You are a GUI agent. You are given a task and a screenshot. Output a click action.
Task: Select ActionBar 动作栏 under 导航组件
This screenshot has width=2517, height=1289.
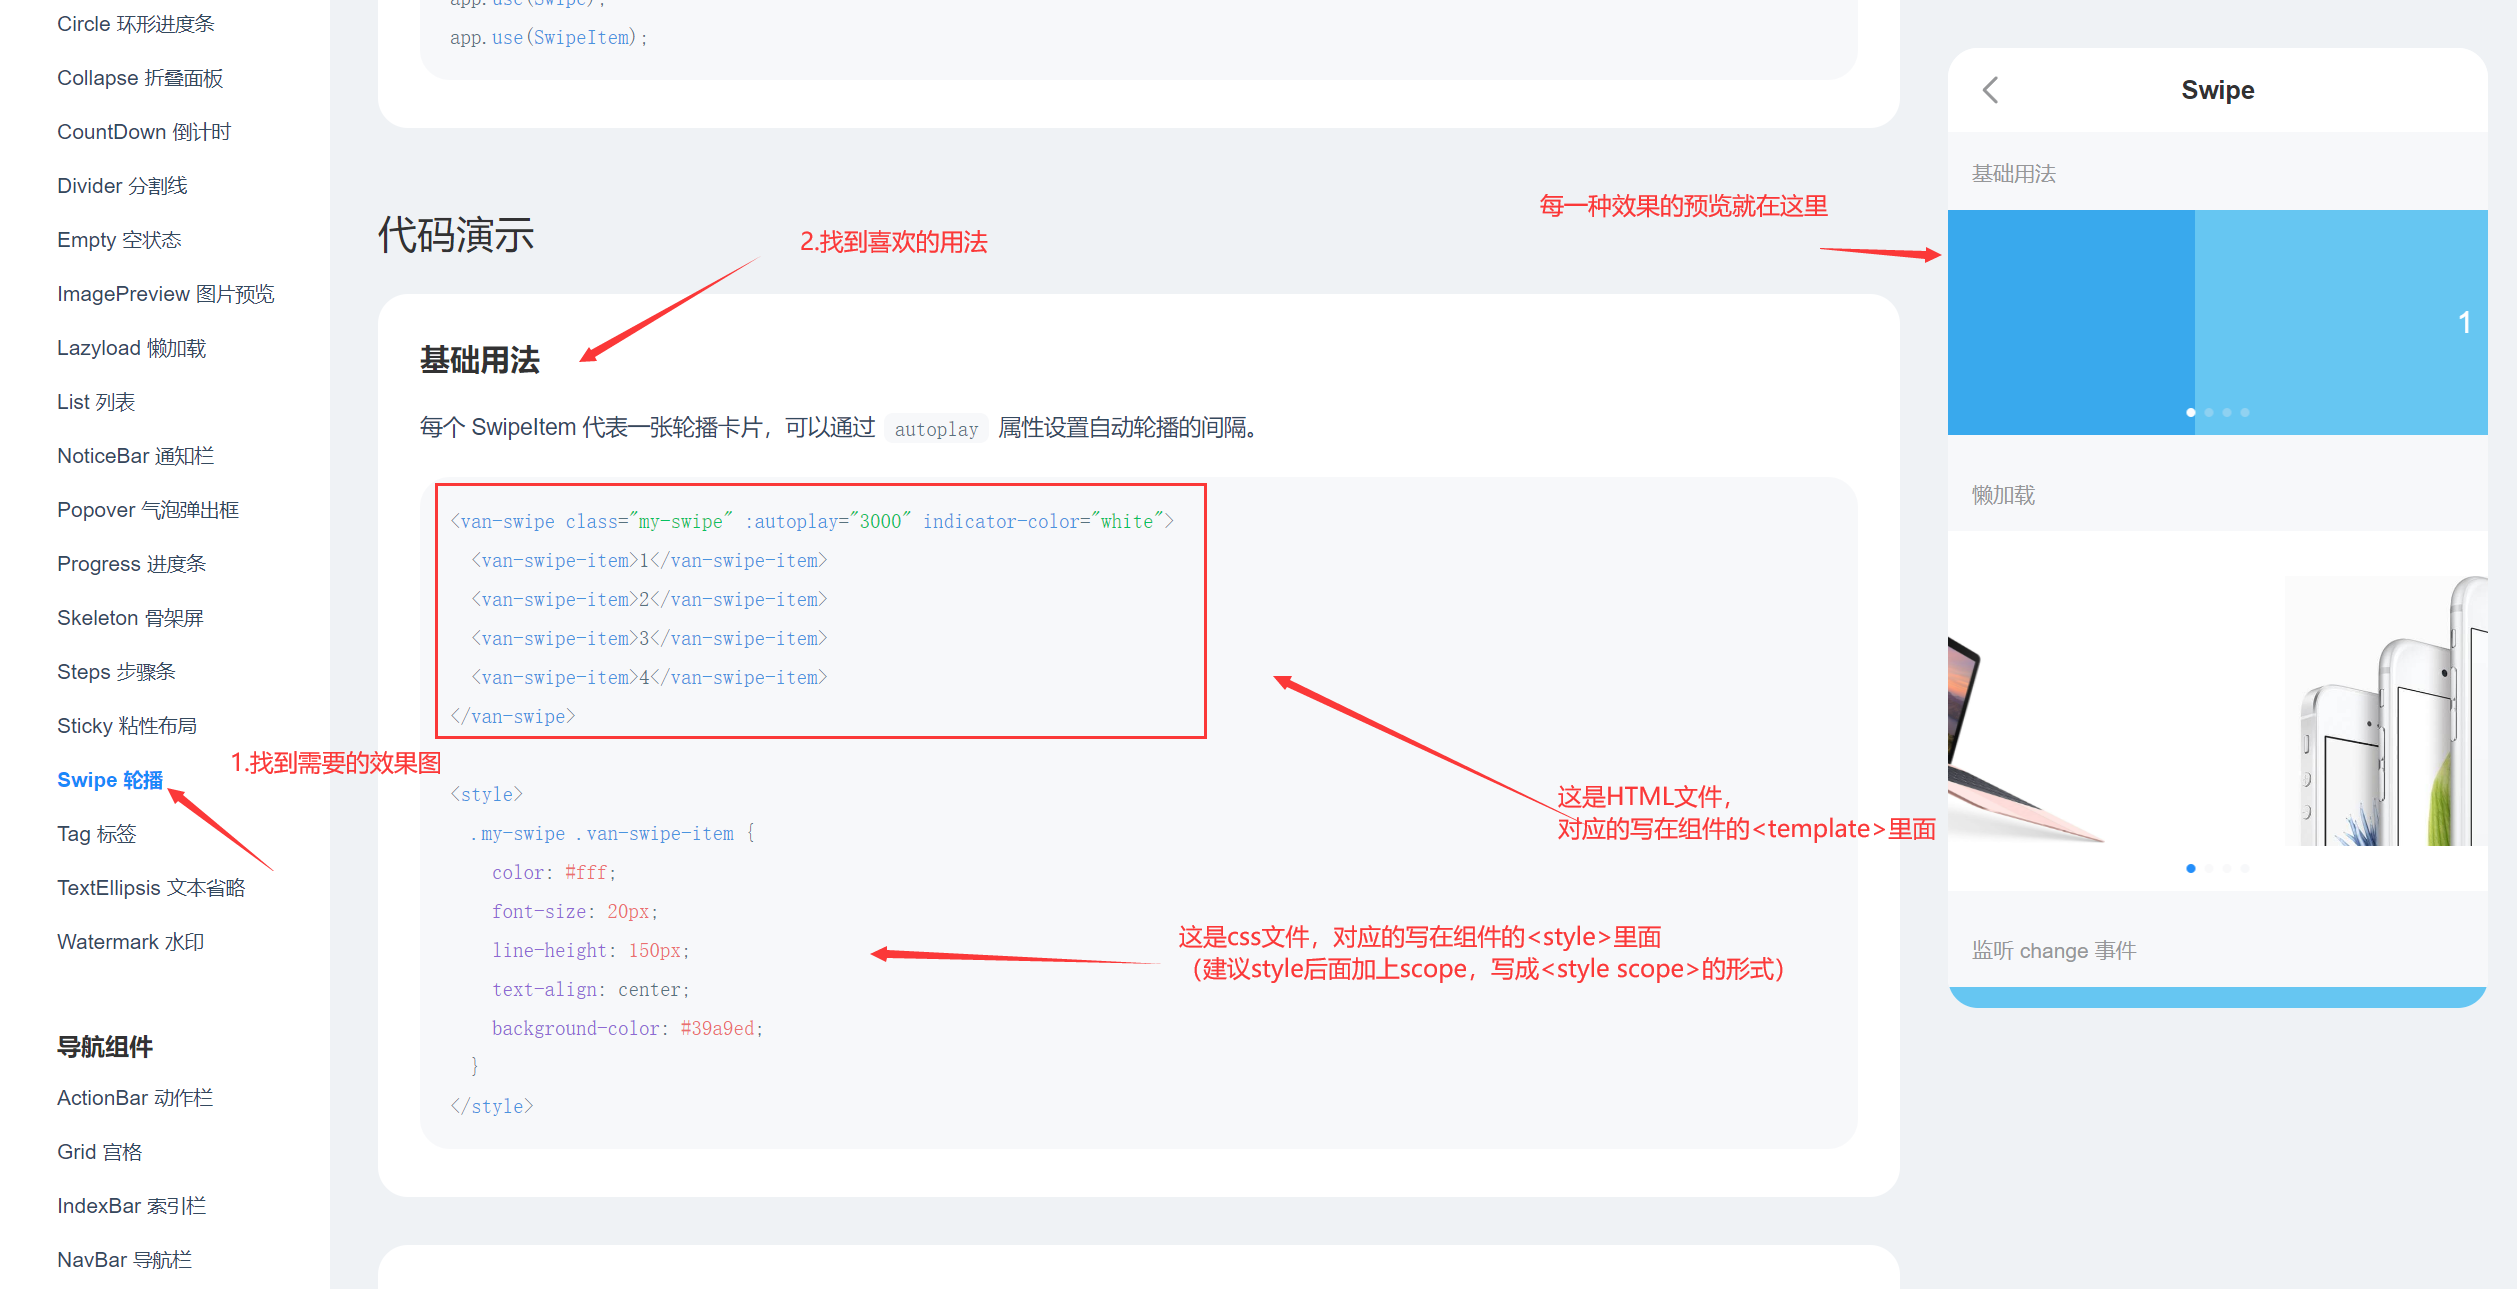[x=135, y=1098]
